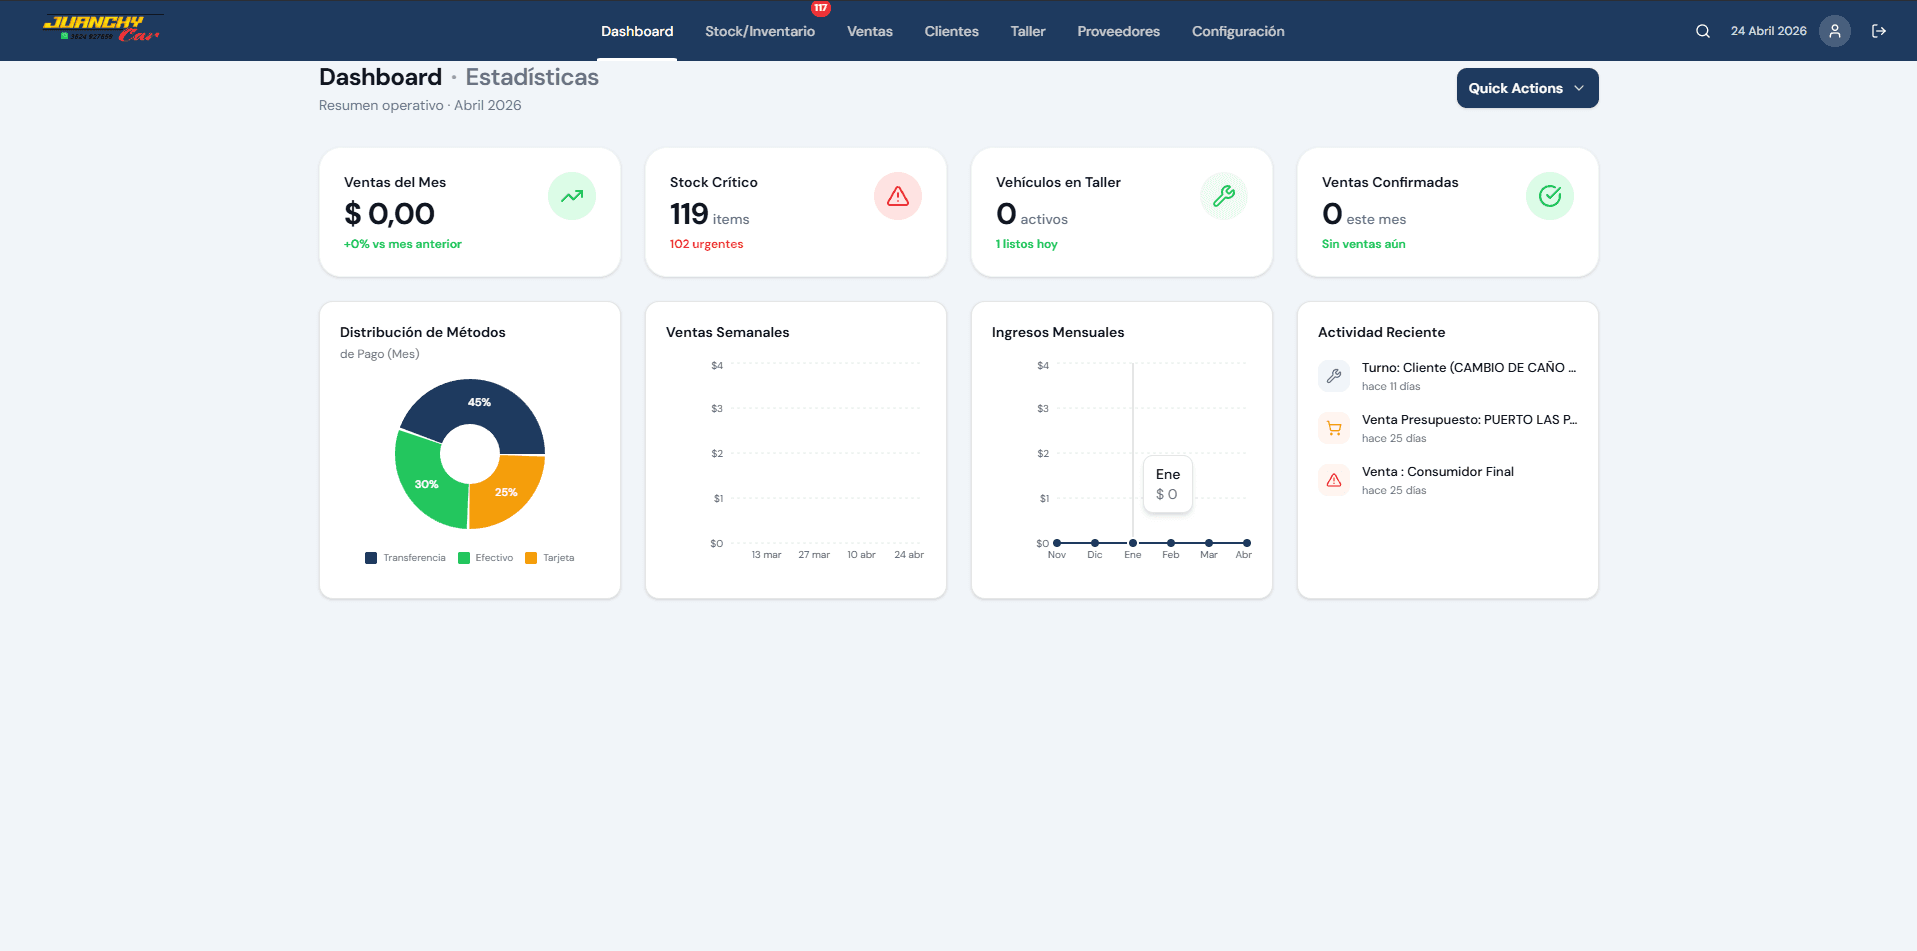Click the 'hace 11 días' timestamp
The height and width of the screenshot is (951, 1917).
(1391, 387)
